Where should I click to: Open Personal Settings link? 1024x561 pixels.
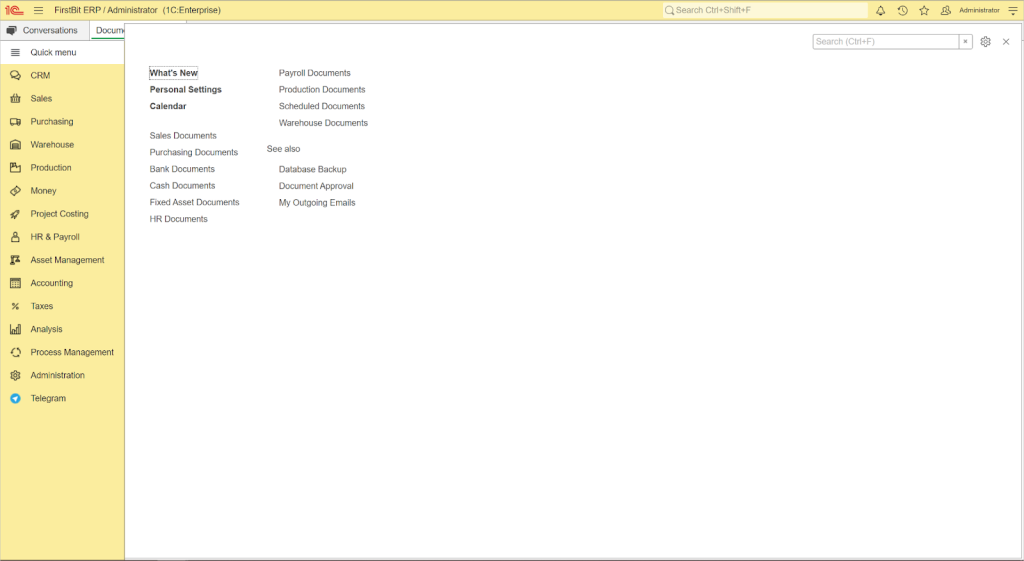tap(185, 89)
